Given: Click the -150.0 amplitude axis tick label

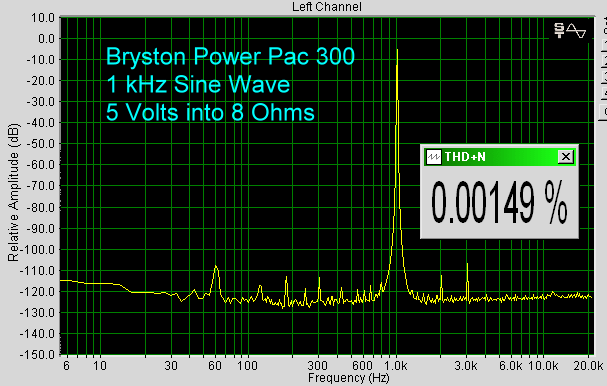Looking at the screenshot, I should [38, 355].
